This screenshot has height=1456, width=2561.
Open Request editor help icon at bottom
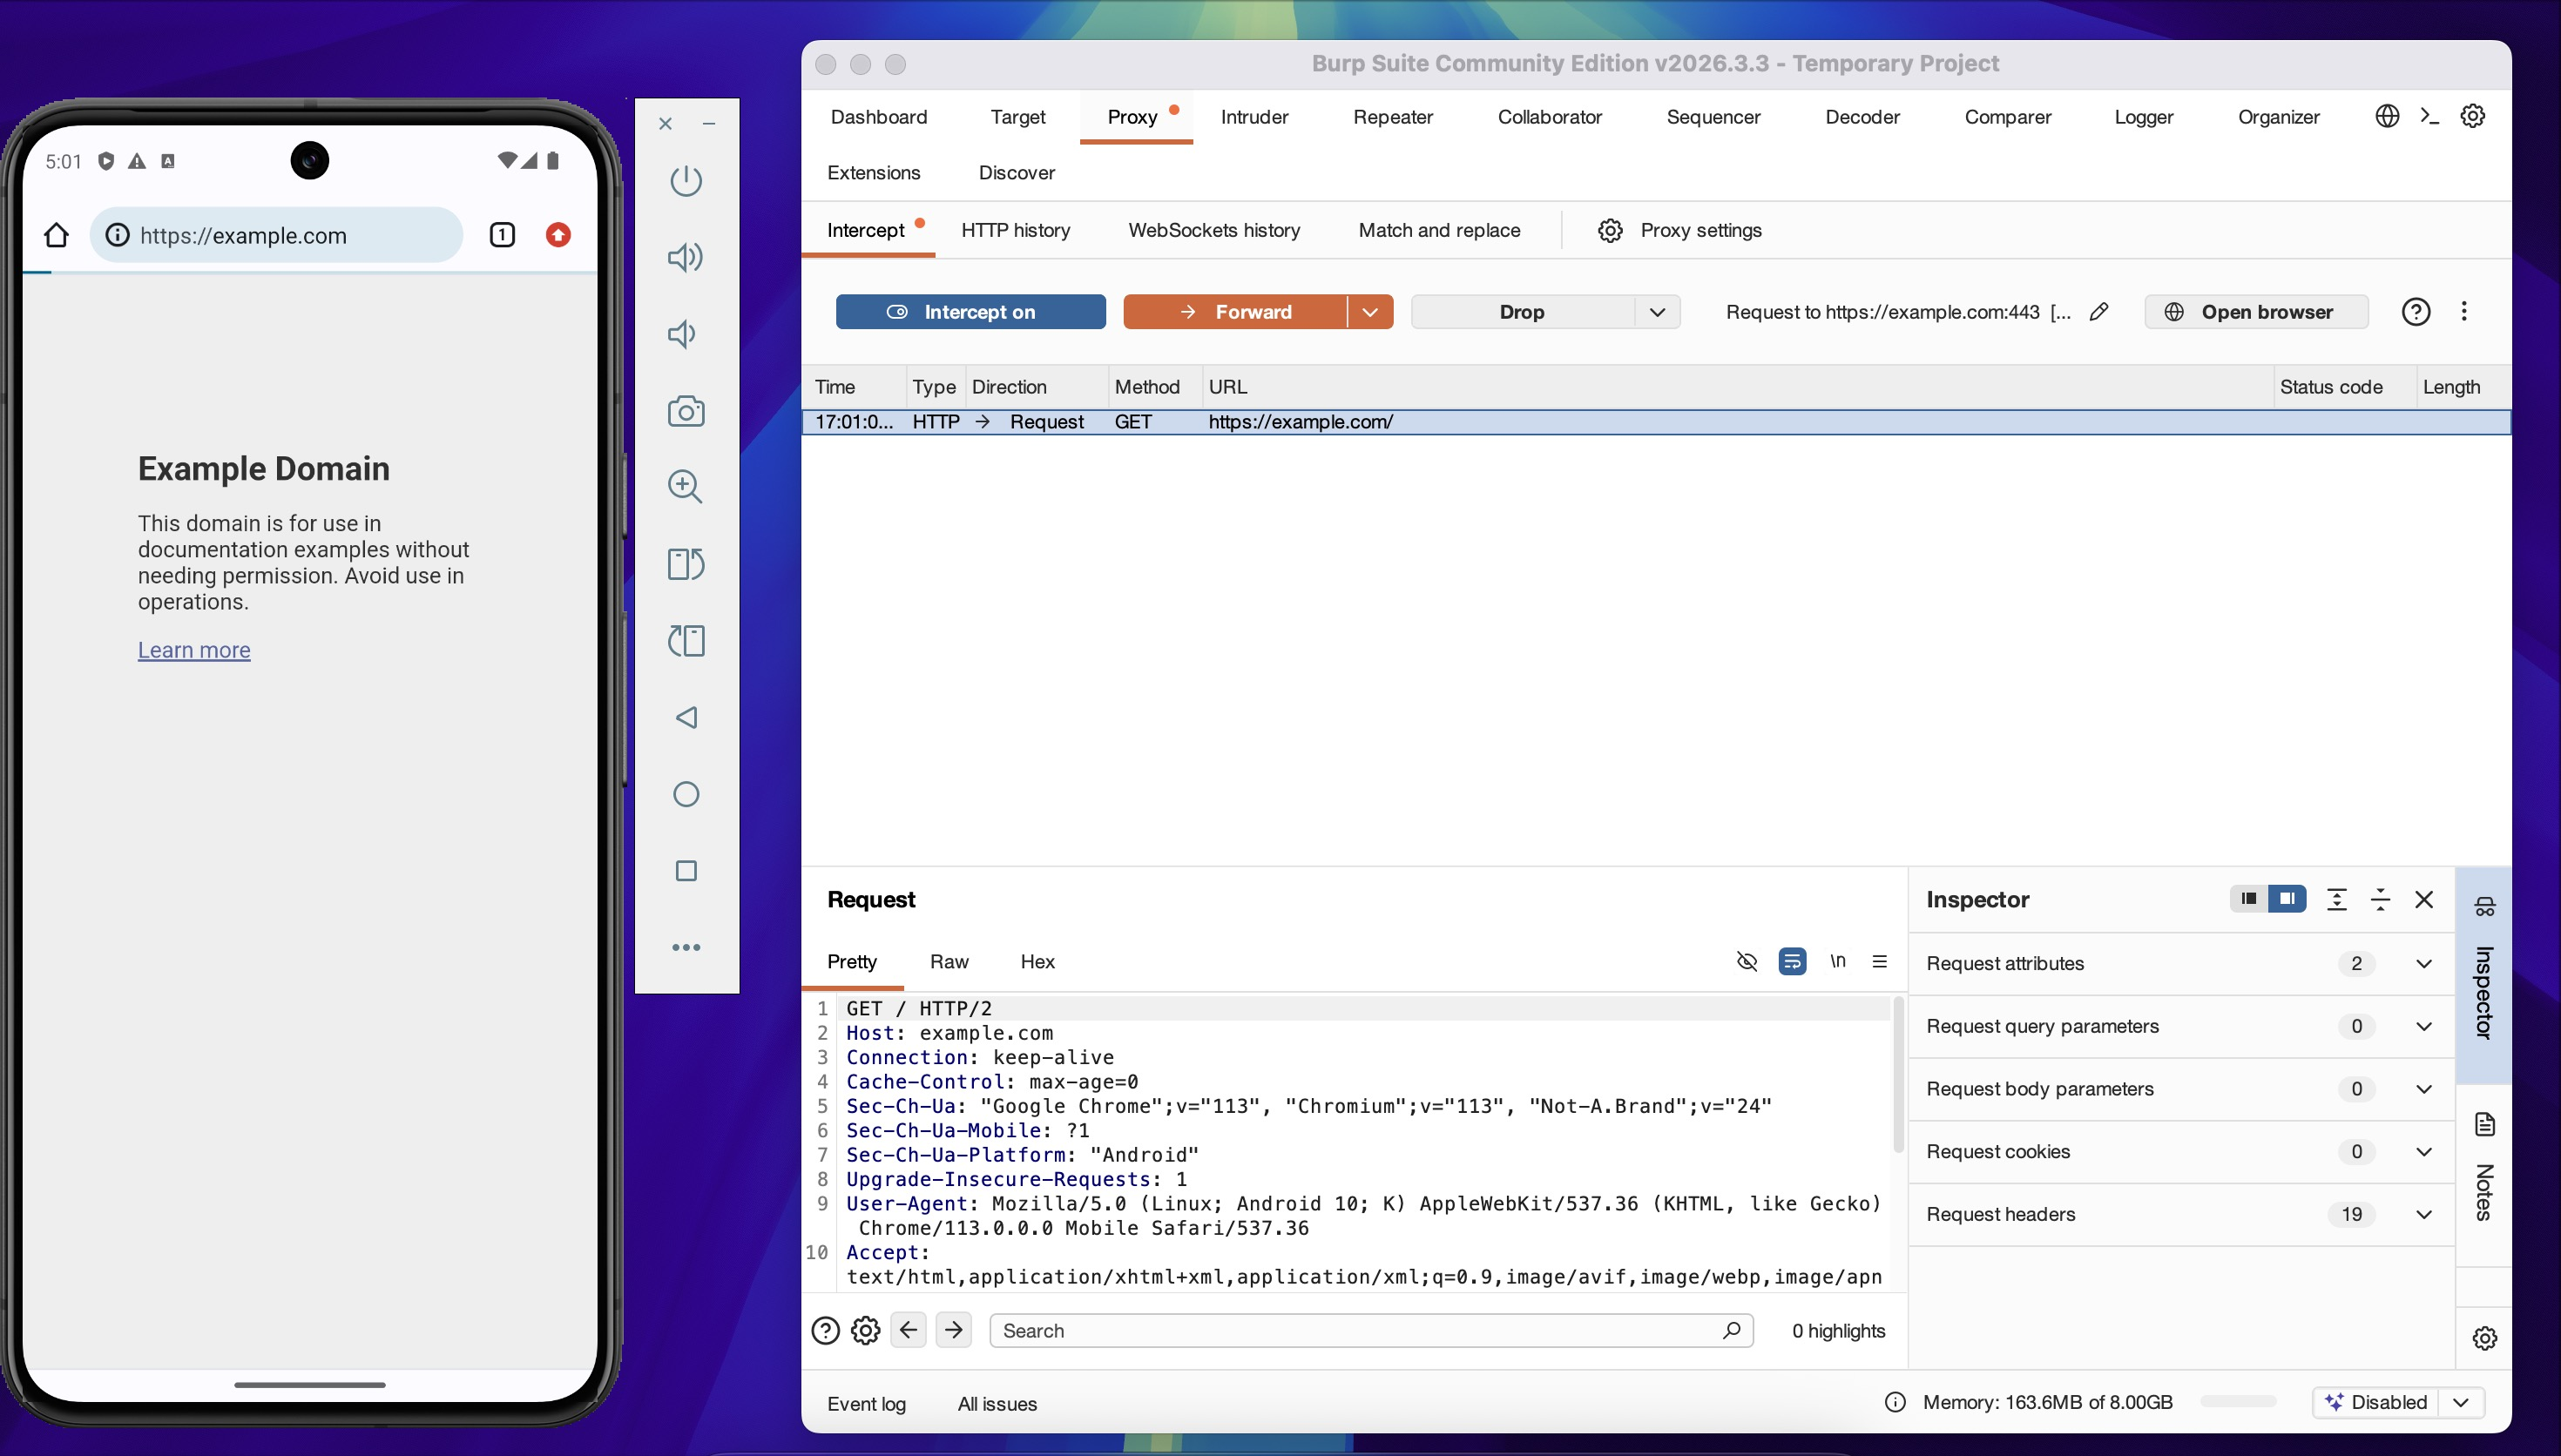point(825,1331)
